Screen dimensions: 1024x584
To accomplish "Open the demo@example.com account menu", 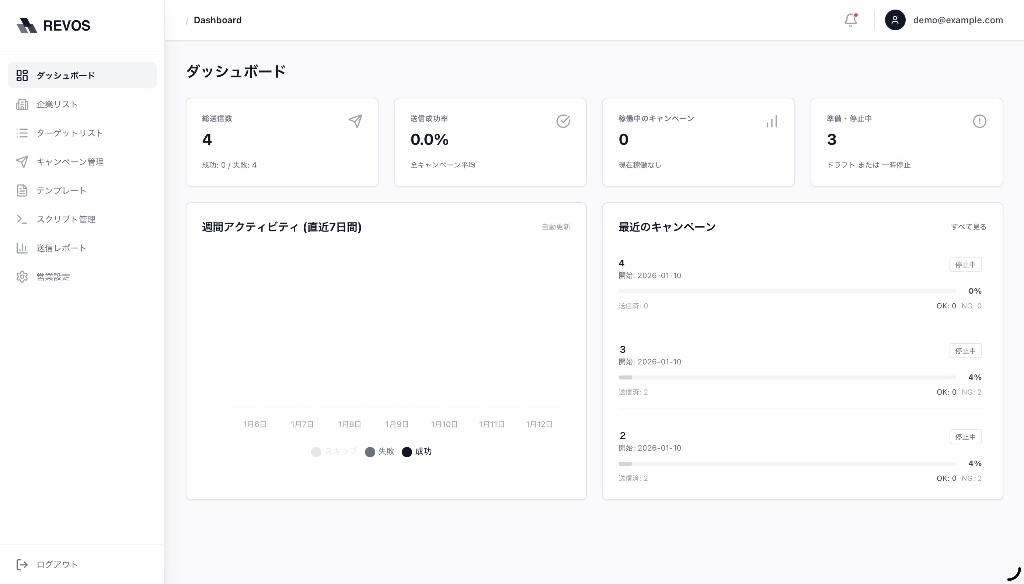I will [943, 20].
